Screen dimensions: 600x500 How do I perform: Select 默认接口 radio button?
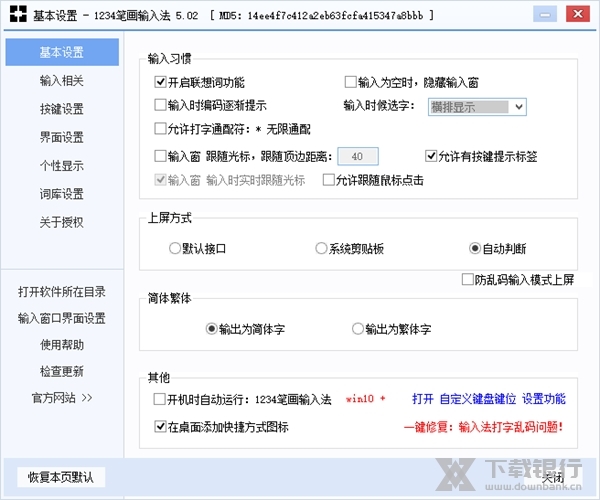(174, 248)
